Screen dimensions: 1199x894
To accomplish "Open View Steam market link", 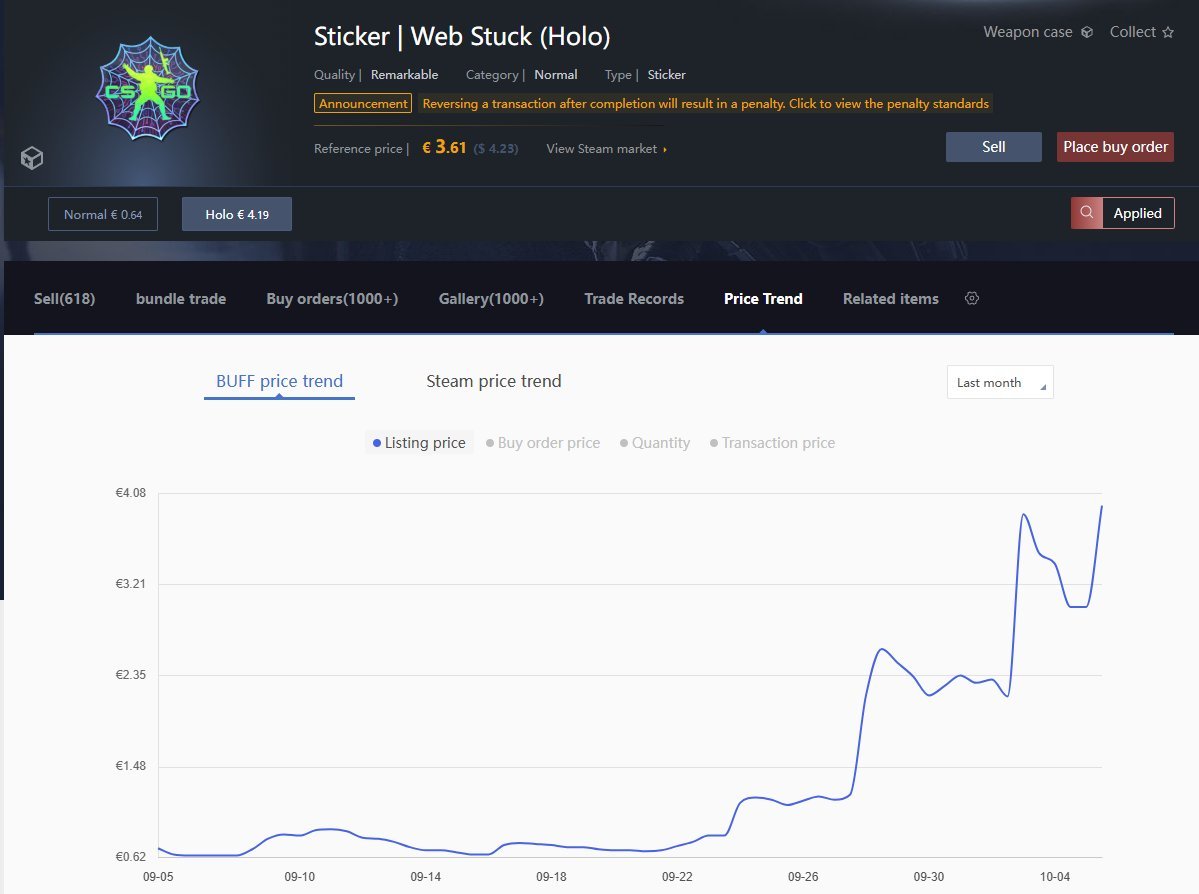I will pyautogui.click(x=606, y=148).
